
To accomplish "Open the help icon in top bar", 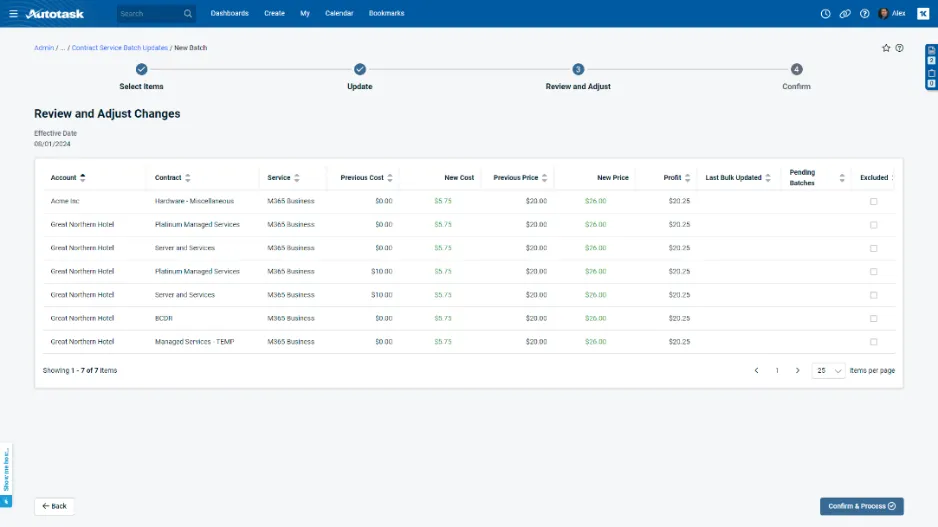I will 864,14.
